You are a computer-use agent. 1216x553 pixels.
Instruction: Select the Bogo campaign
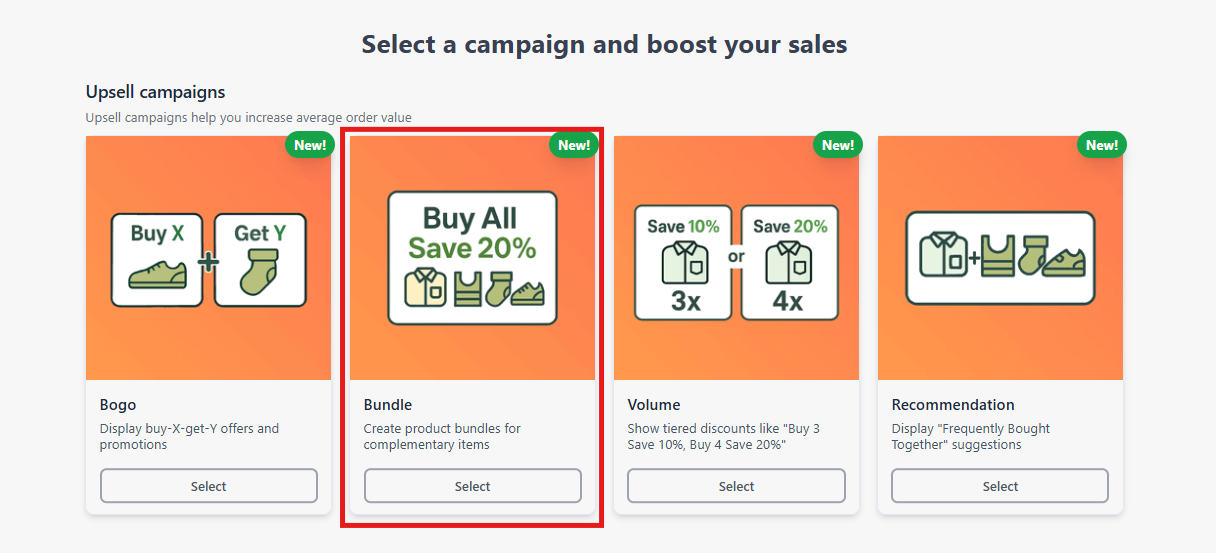209,486
